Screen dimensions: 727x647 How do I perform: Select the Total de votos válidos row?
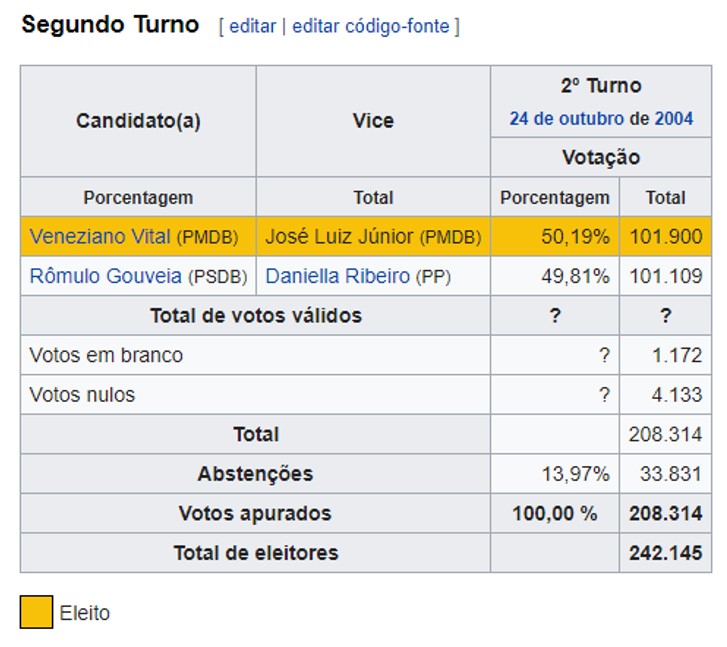click(x=366, y=315)
